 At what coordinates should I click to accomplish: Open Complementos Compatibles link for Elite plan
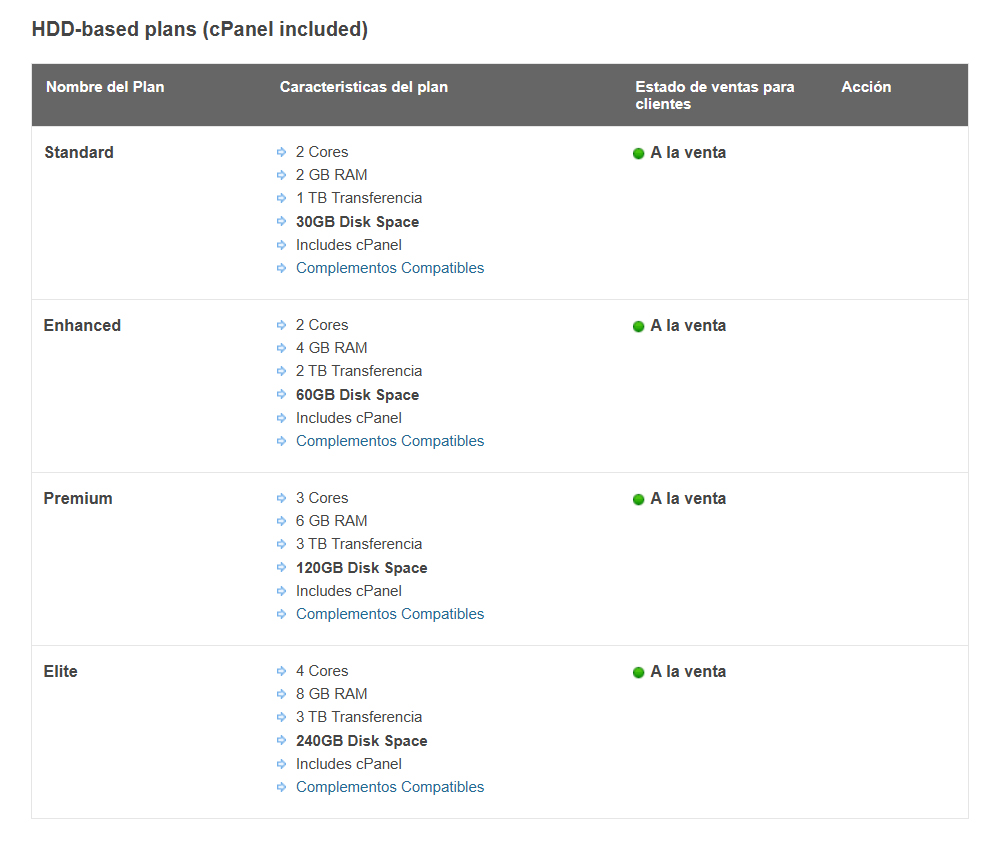point(389,787)
